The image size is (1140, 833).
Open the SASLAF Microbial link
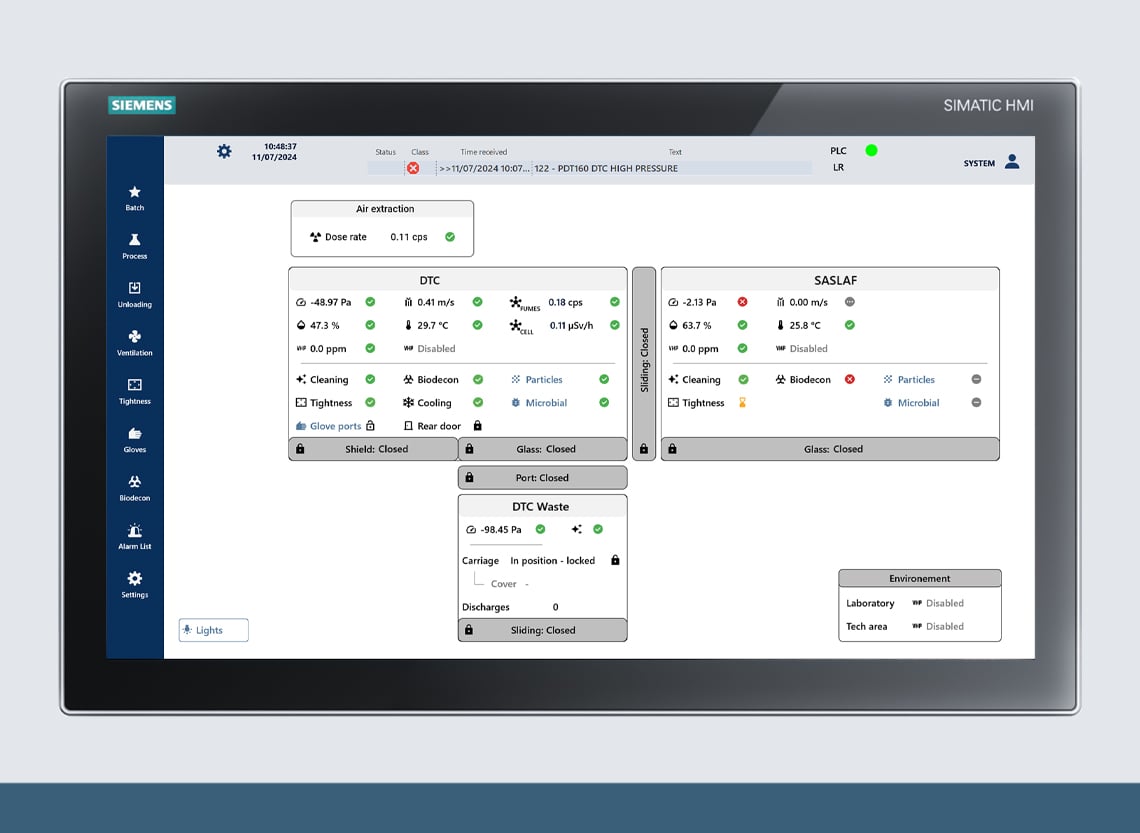[918, 403]
